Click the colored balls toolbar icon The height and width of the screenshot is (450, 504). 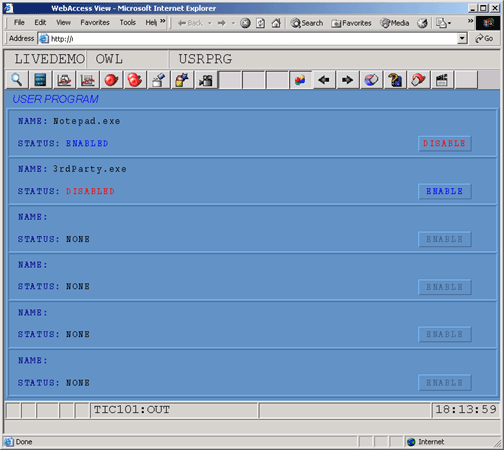[x=300, y=80]
